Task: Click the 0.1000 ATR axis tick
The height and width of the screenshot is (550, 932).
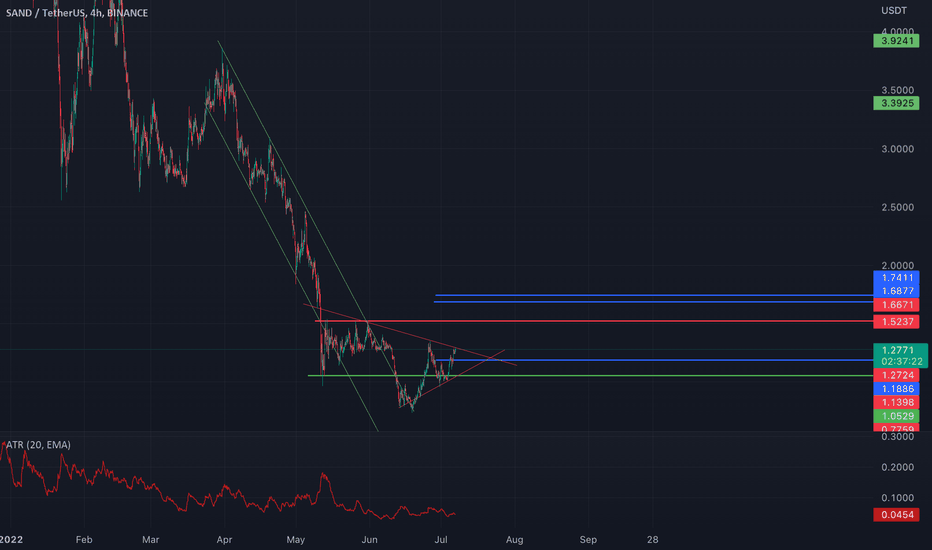Action: click(x=898, y=498)
